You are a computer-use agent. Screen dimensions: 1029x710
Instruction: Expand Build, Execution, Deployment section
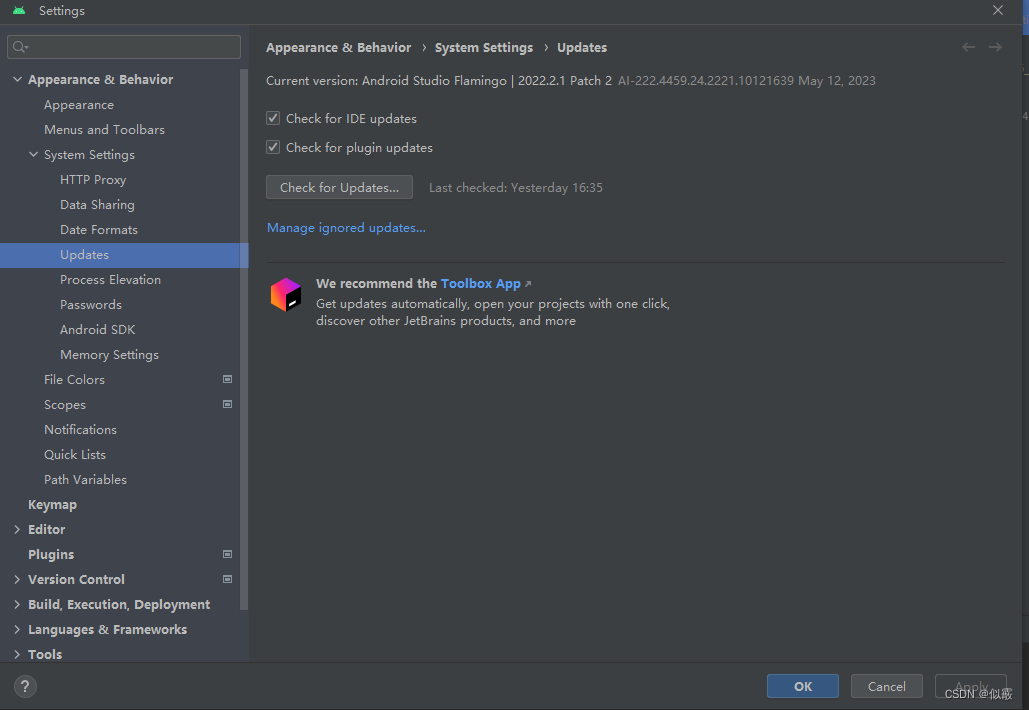coord(17,604)
